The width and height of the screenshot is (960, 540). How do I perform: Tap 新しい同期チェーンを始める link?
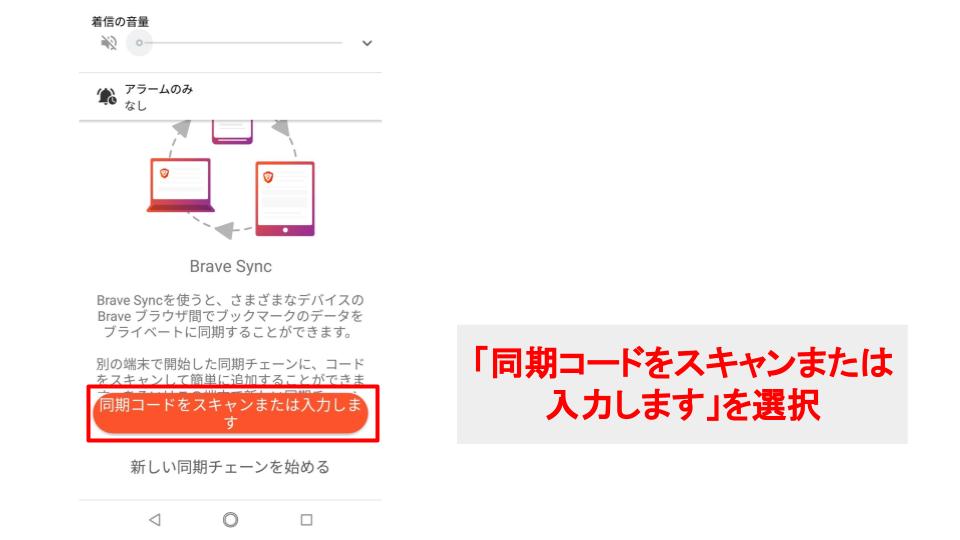(230, 467)
